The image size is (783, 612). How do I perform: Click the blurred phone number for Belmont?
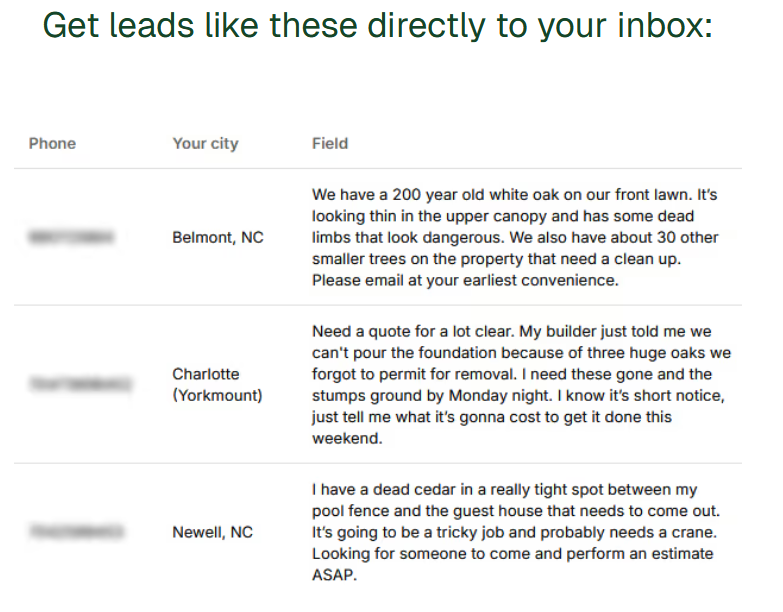[71, 237]
